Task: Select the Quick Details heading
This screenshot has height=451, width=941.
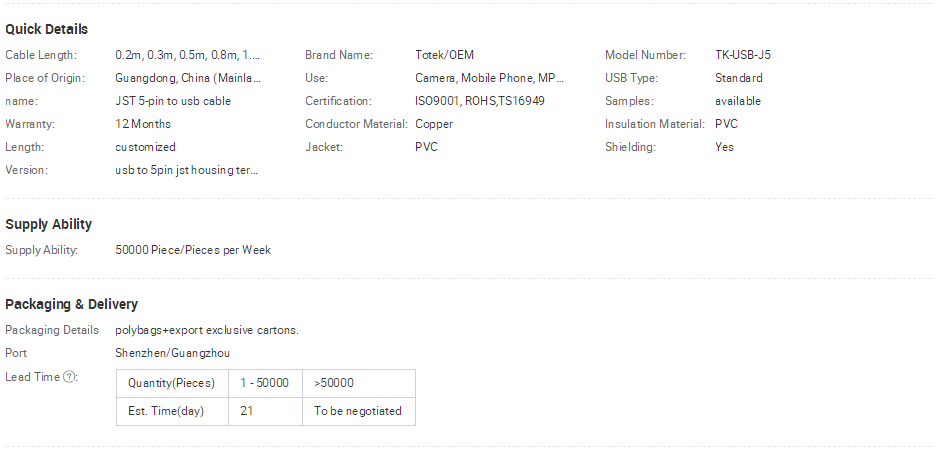Action: [46, 29]
